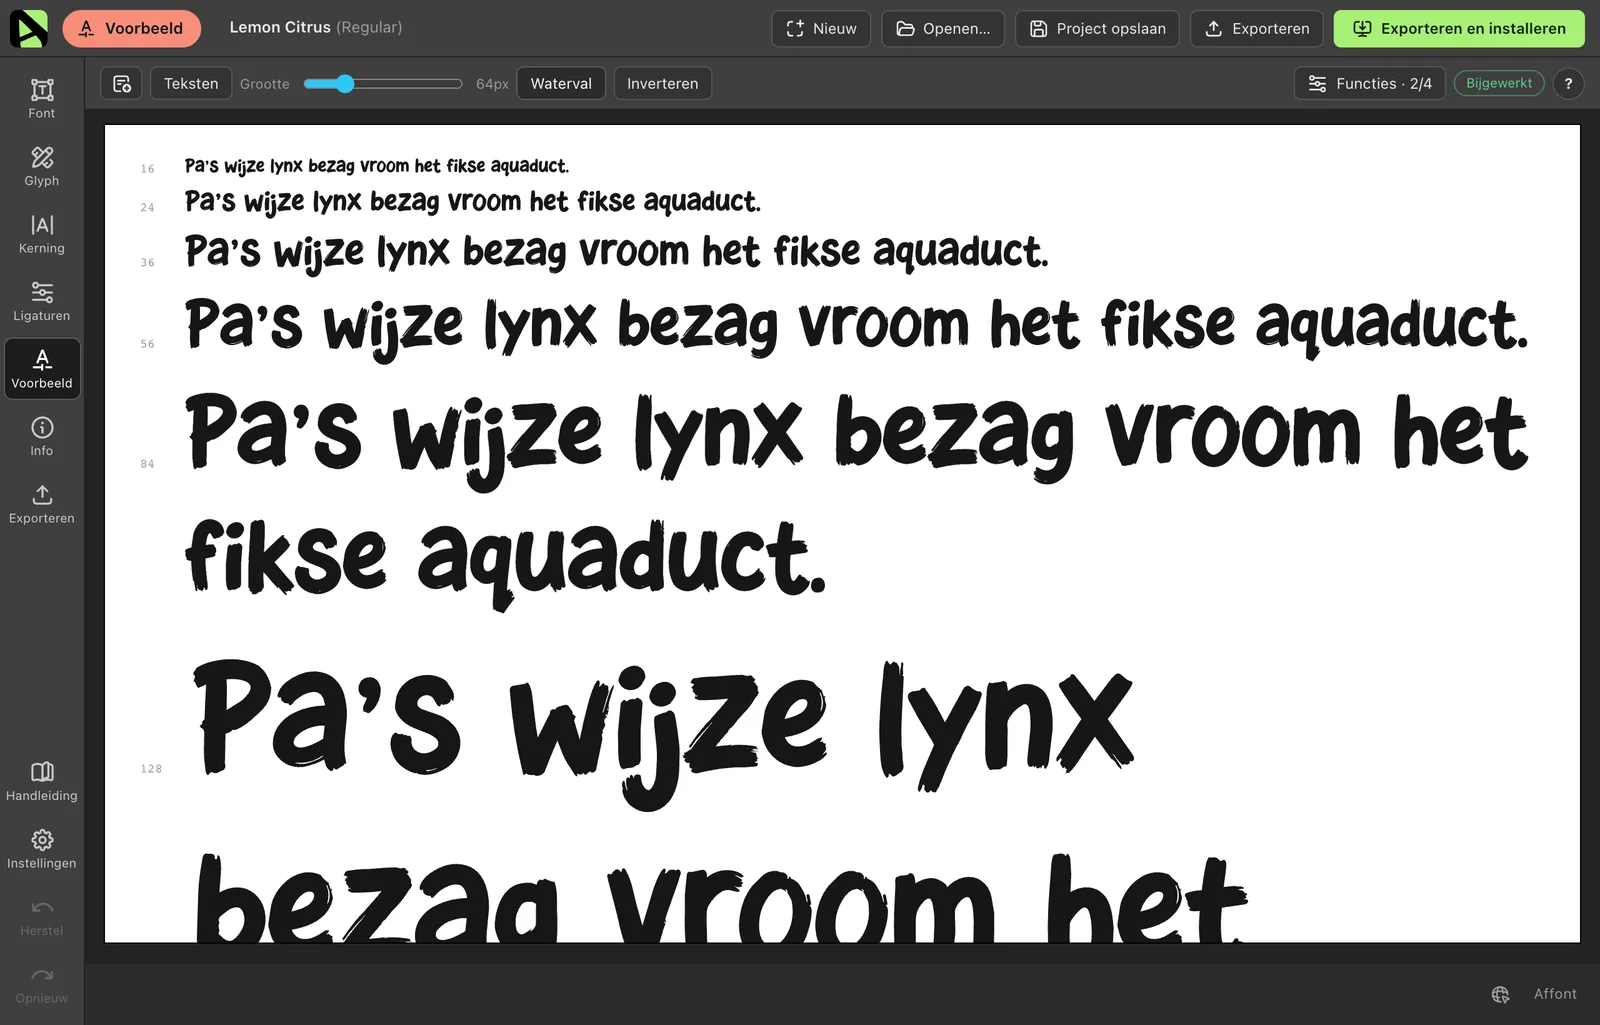1600x1025 pixels.
Task: Click the 16 size sample line
Action: pyautogui.click(x=377, y=166)
